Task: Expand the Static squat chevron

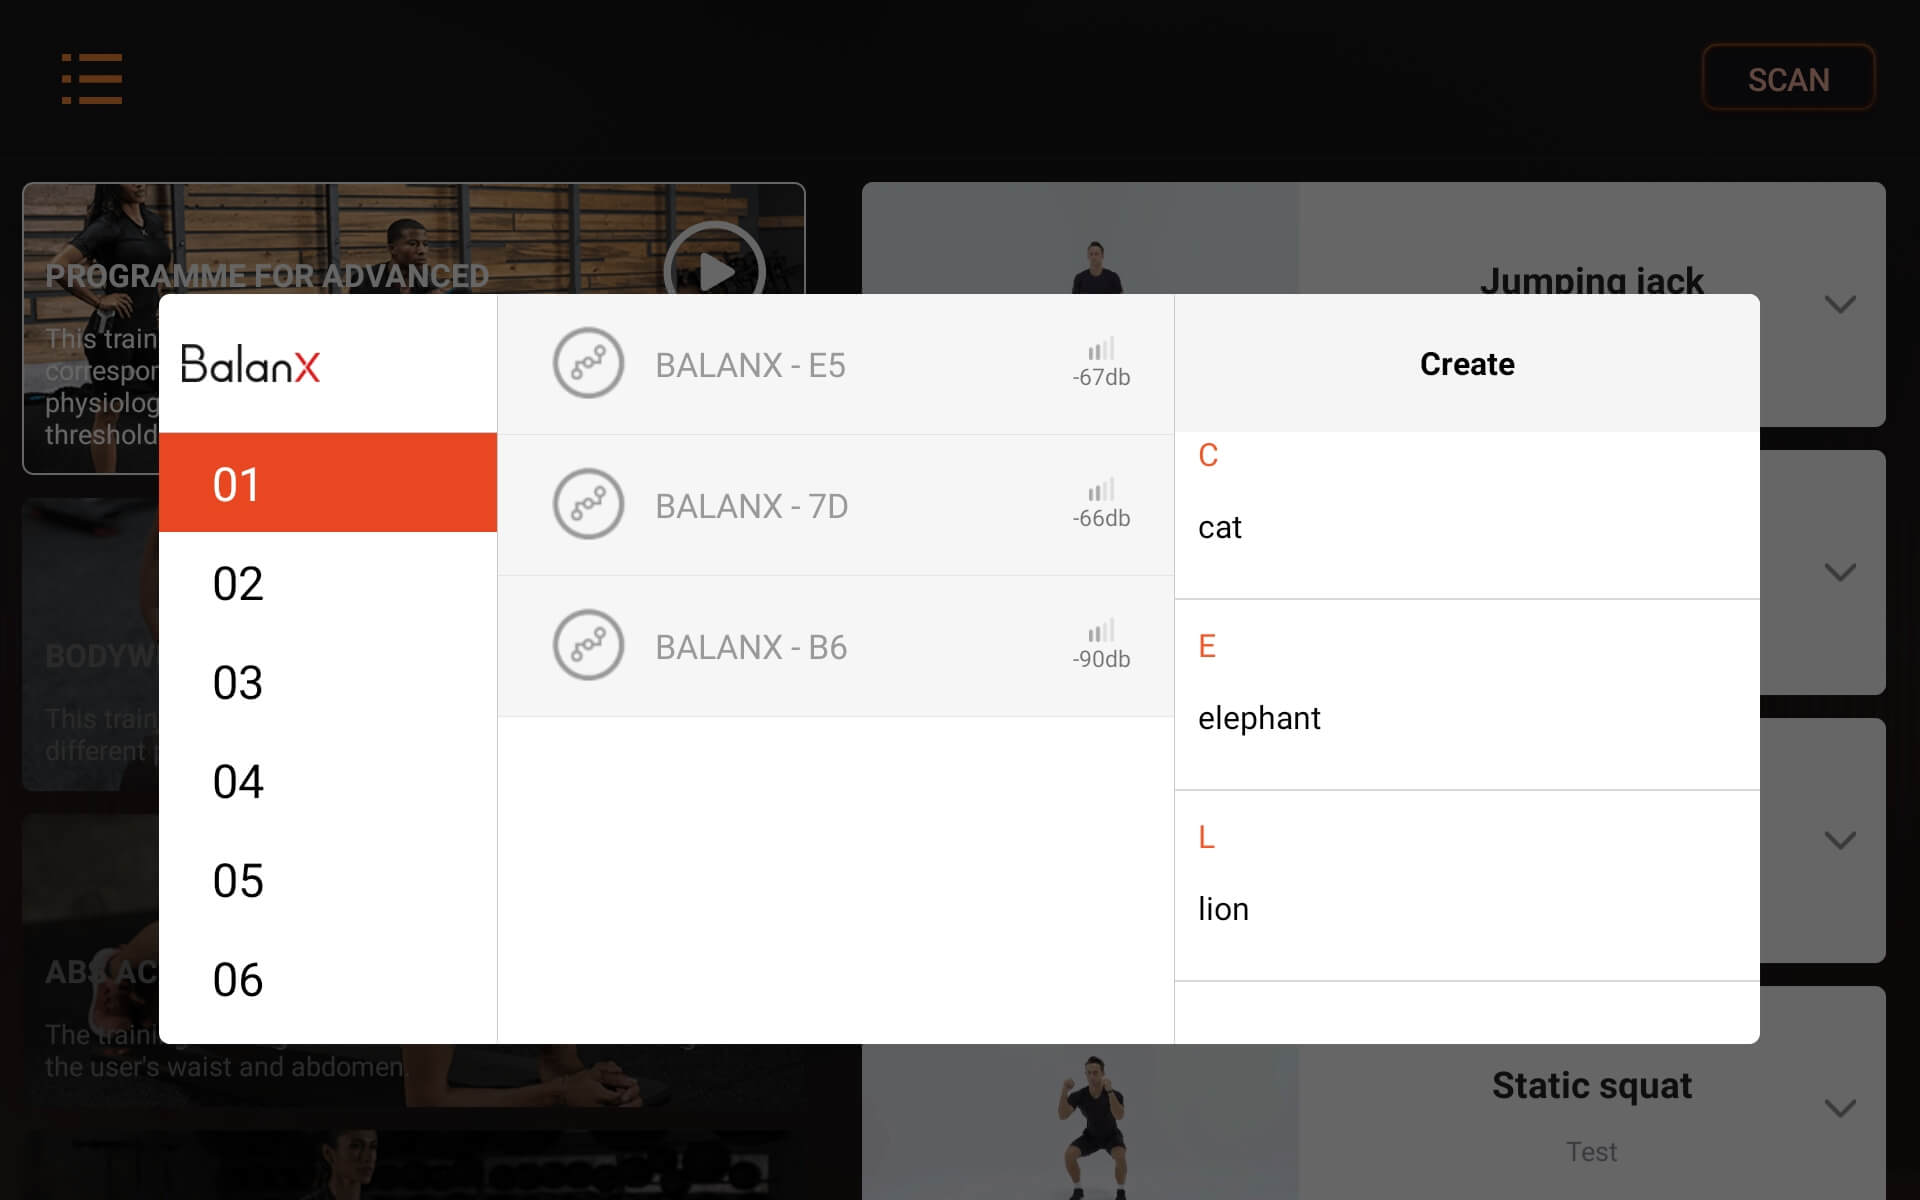Action: tap(1840, 1108)
